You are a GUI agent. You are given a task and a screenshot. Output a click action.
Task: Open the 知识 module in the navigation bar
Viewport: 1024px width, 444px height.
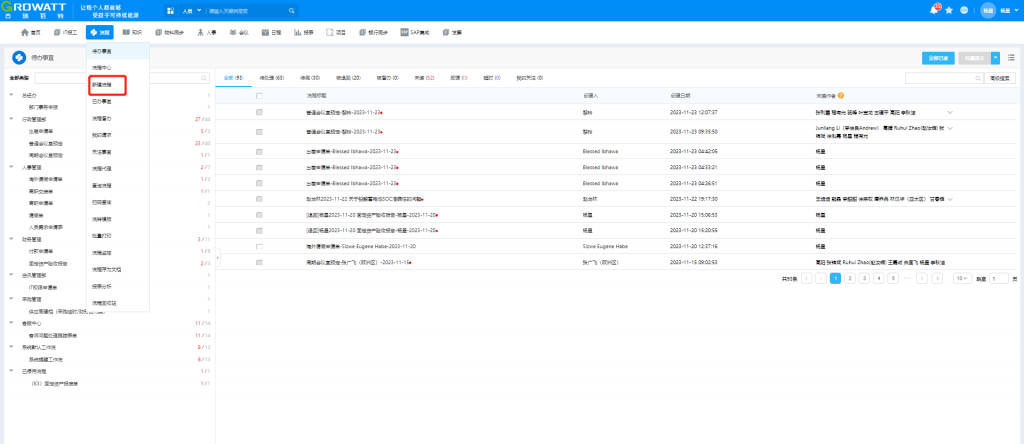tap(132, 32)
